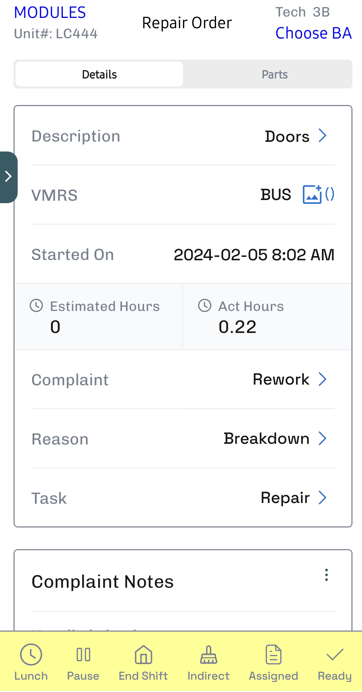Open Indirect labor broom icon
The width and height of the screenshot is (362, 692).
point(208,654)
